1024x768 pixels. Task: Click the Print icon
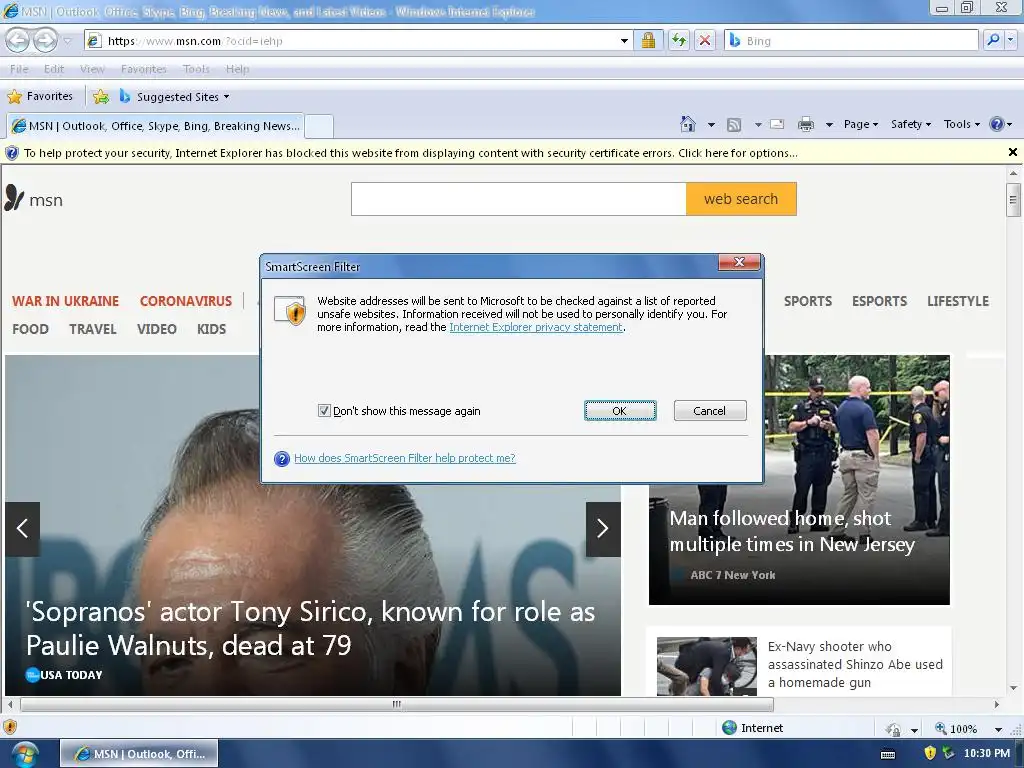(806, 124)
